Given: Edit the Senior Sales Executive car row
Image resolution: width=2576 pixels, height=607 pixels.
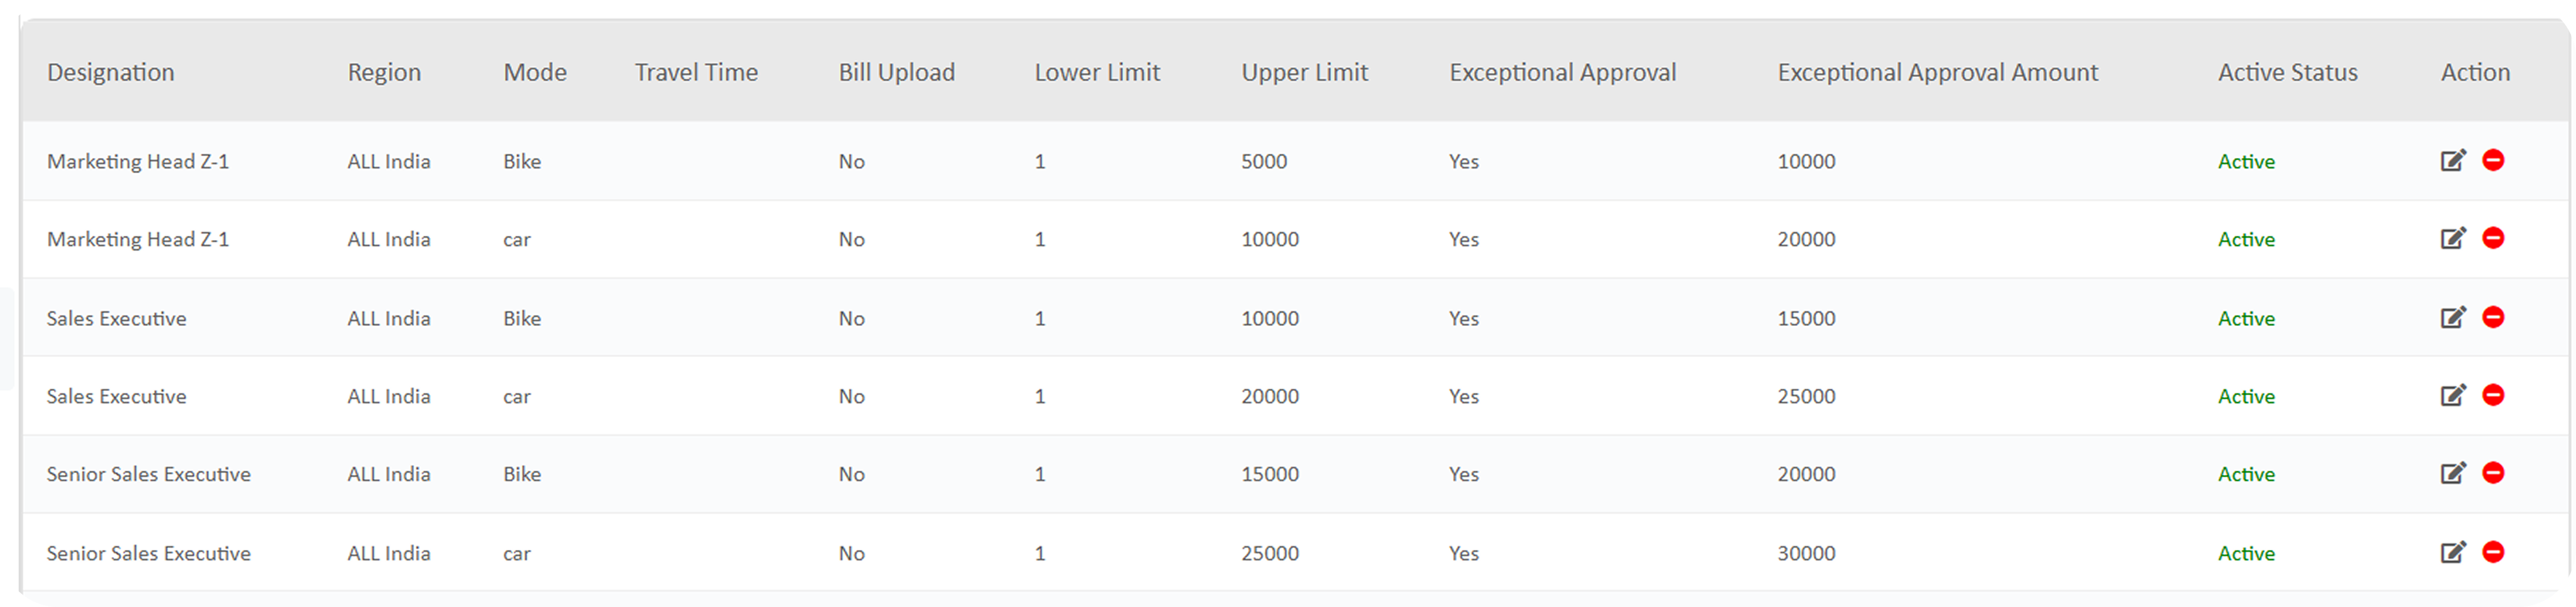Looking at the screenshot, I should (x=2453, y=552).
